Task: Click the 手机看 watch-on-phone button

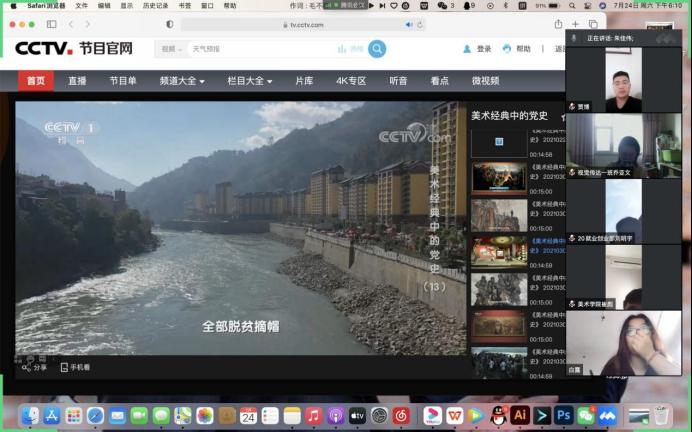Action: coord(75,367)
